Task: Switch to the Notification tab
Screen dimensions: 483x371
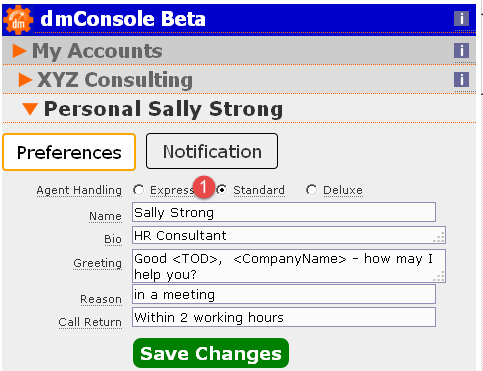Action: pos(212,151)
